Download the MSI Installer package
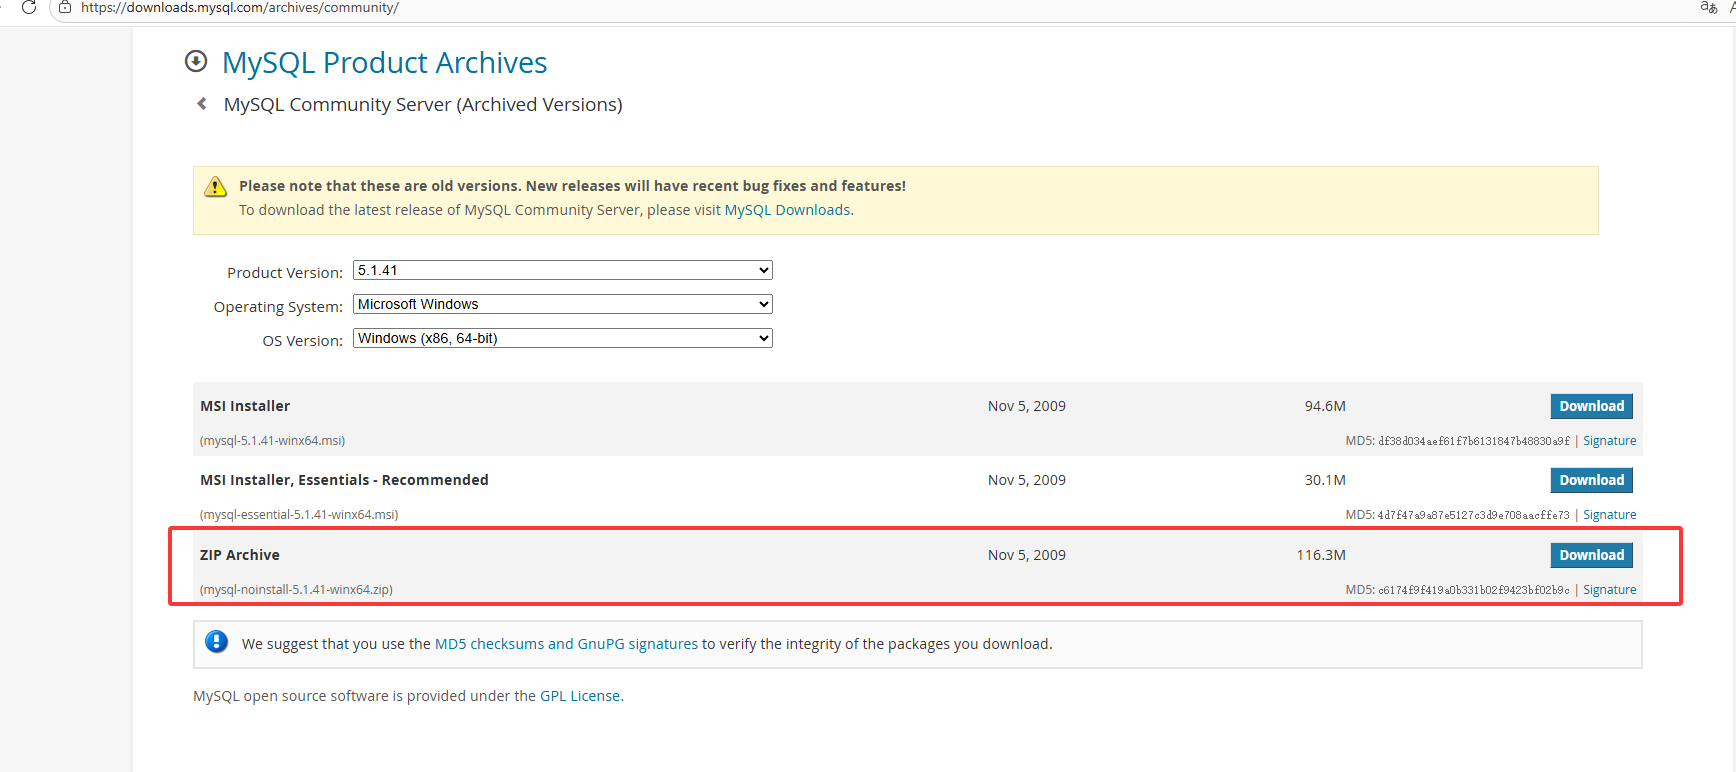 pyautogui.click(x=1591, y=406)
